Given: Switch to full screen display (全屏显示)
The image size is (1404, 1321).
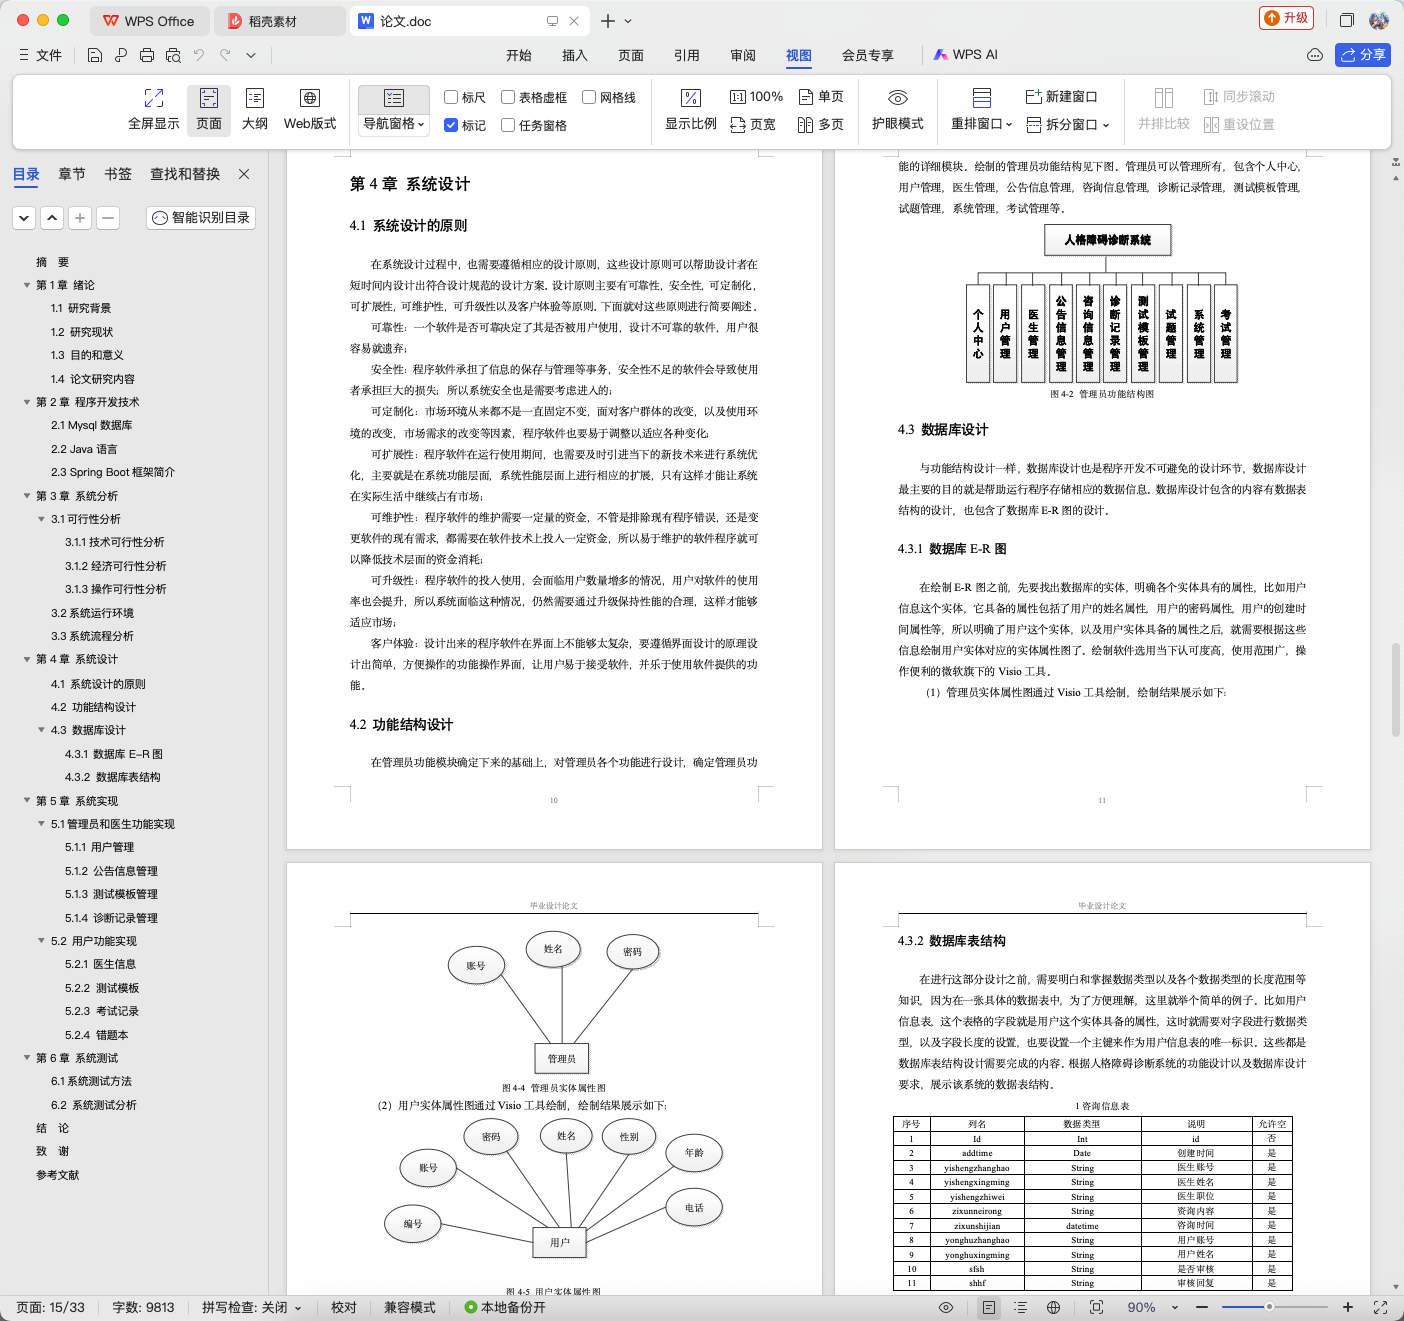Looking at the screenshot, I should pyautogui.click(x=154, y=109).
